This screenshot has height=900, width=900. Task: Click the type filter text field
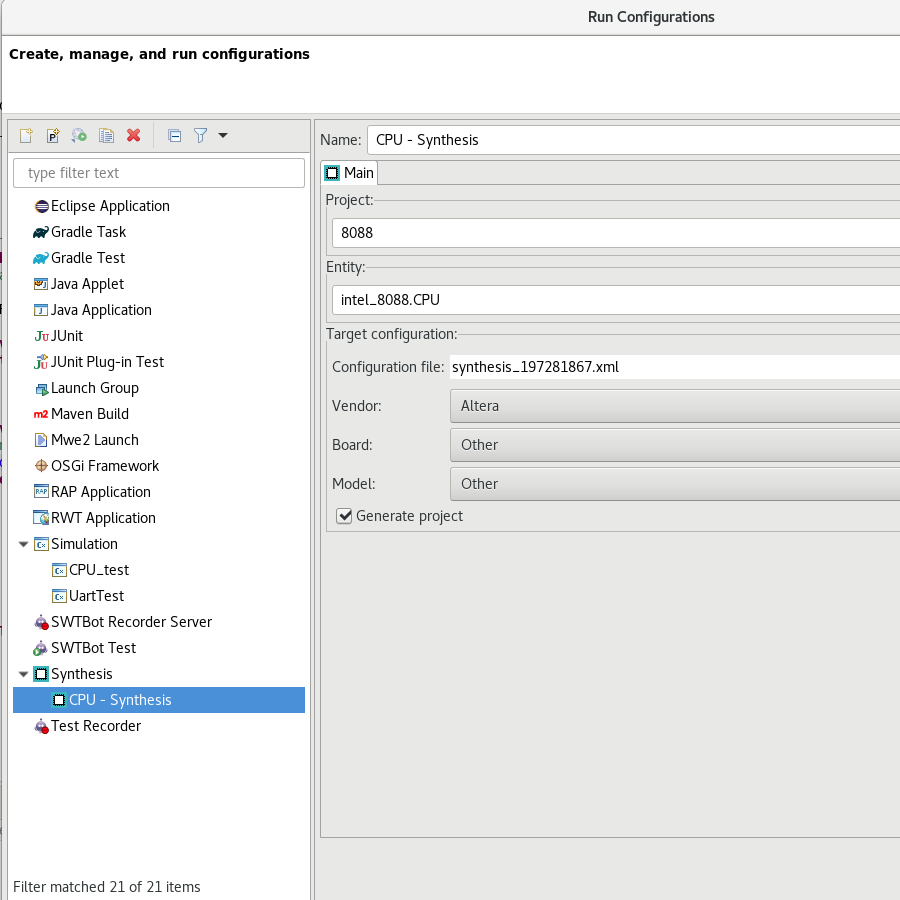(x=159, y=173)
